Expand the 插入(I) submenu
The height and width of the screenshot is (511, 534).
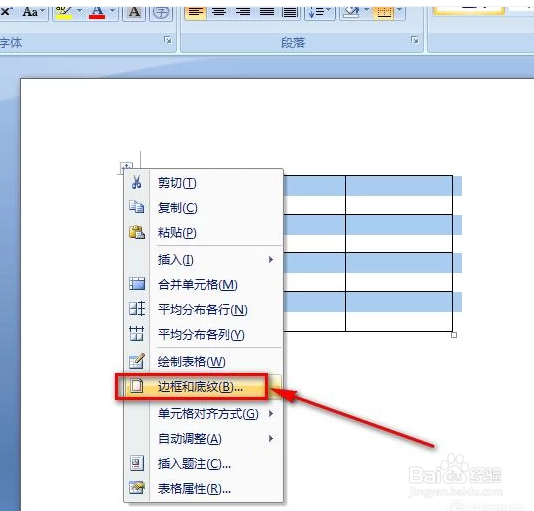203,260
